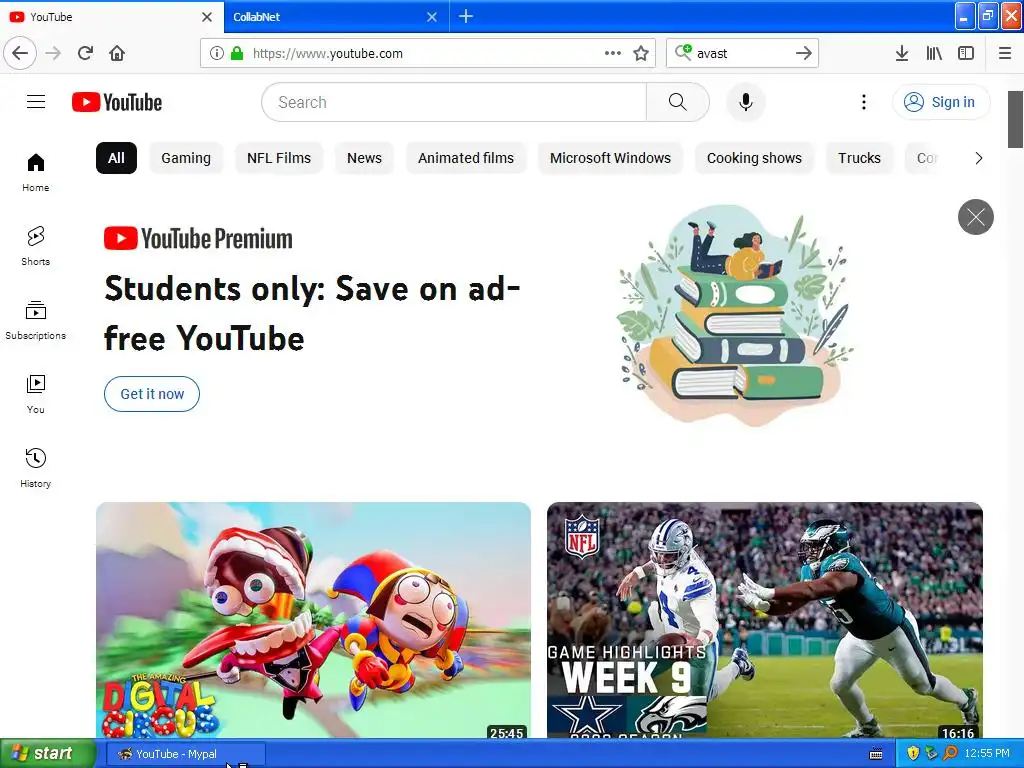1024x768 pixels.
Task: Select the All filter chip
Action: tap(116, 158)
